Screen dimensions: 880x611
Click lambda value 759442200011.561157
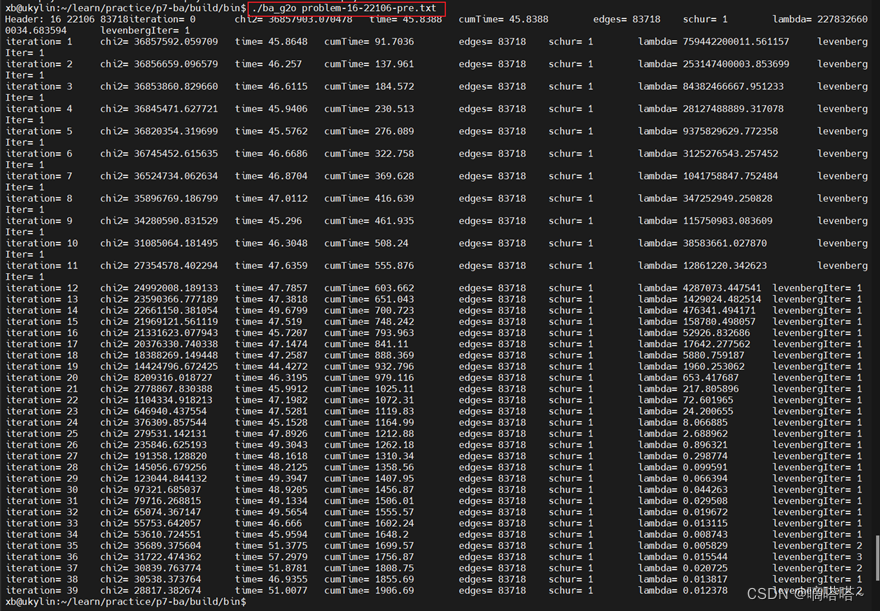[736, 42]
